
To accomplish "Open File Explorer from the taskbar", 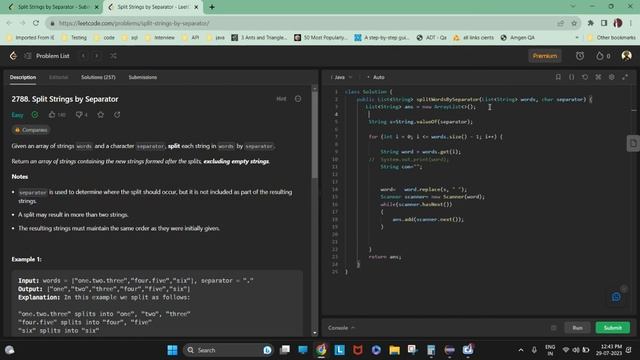I will click(394, 350).
